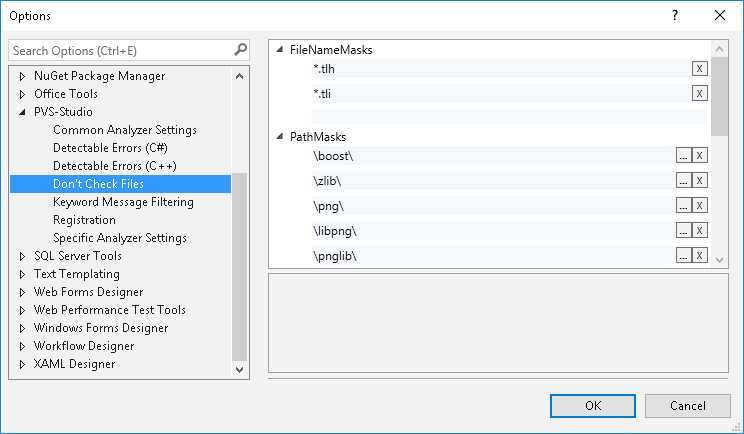This screenshot has height=434, width=744.
Task: Open Common Analyzer Settings page
Action: (x=124, y=130)
